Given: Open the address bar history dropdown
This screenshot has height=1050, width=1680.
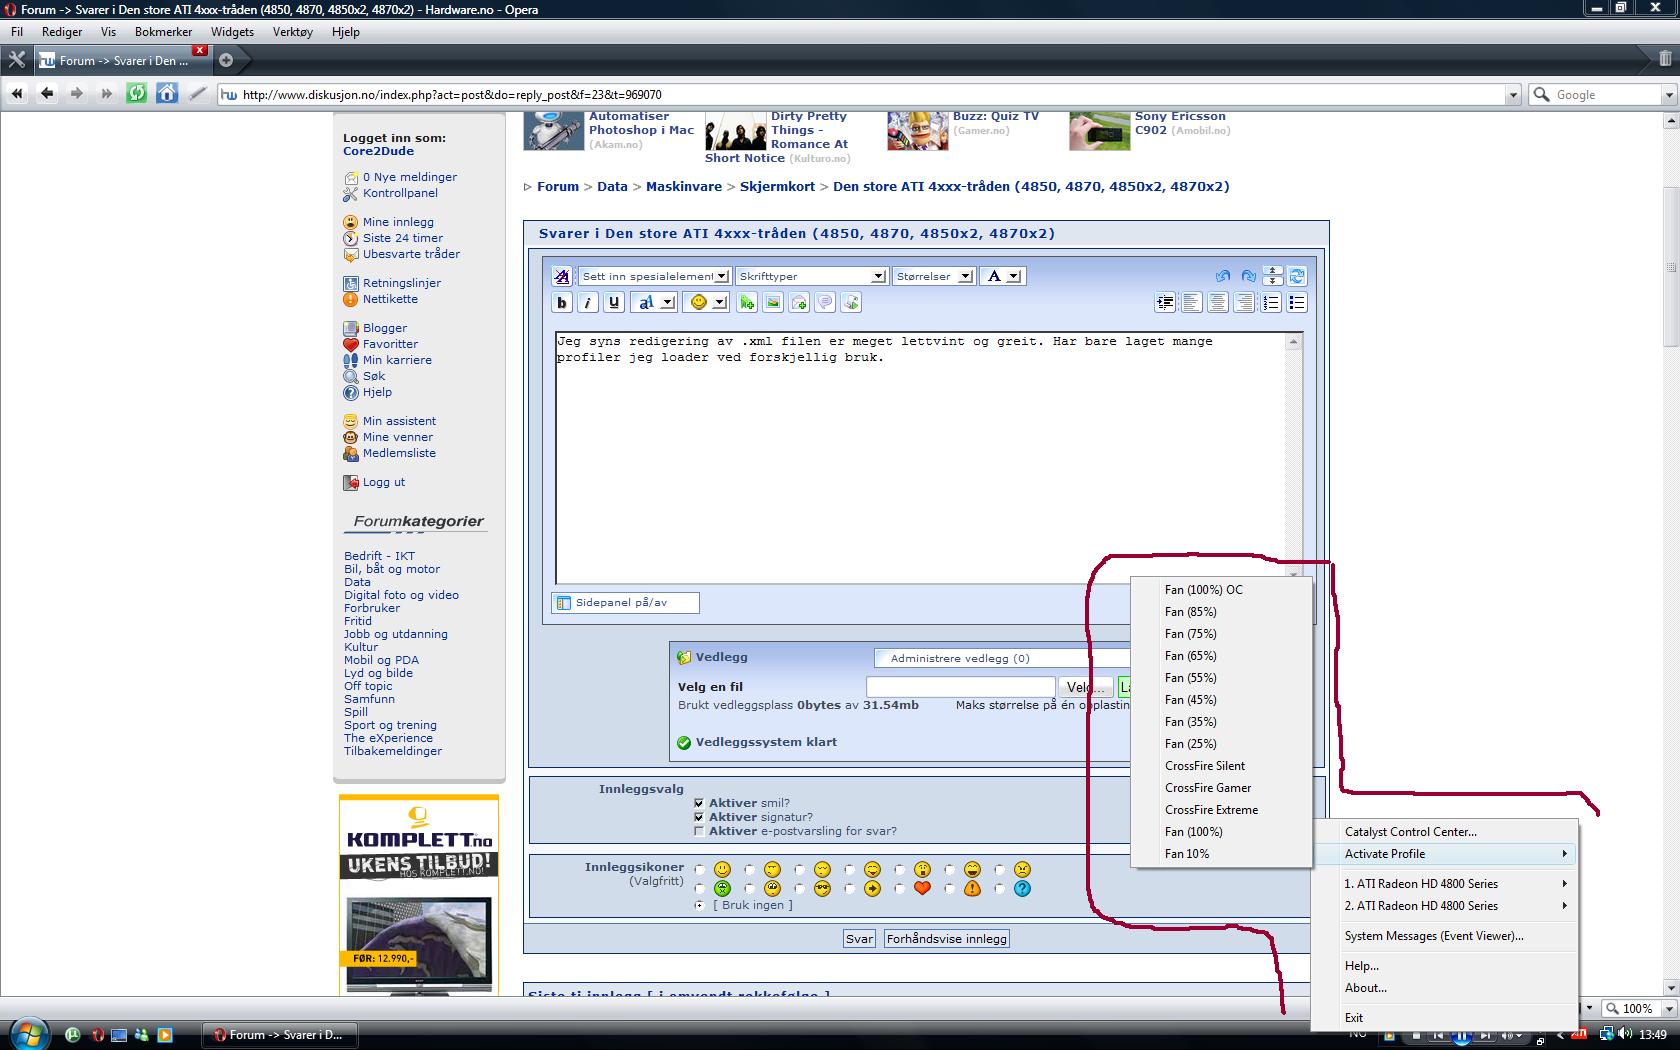Looking at the screenshot, I should [1513, 95].
